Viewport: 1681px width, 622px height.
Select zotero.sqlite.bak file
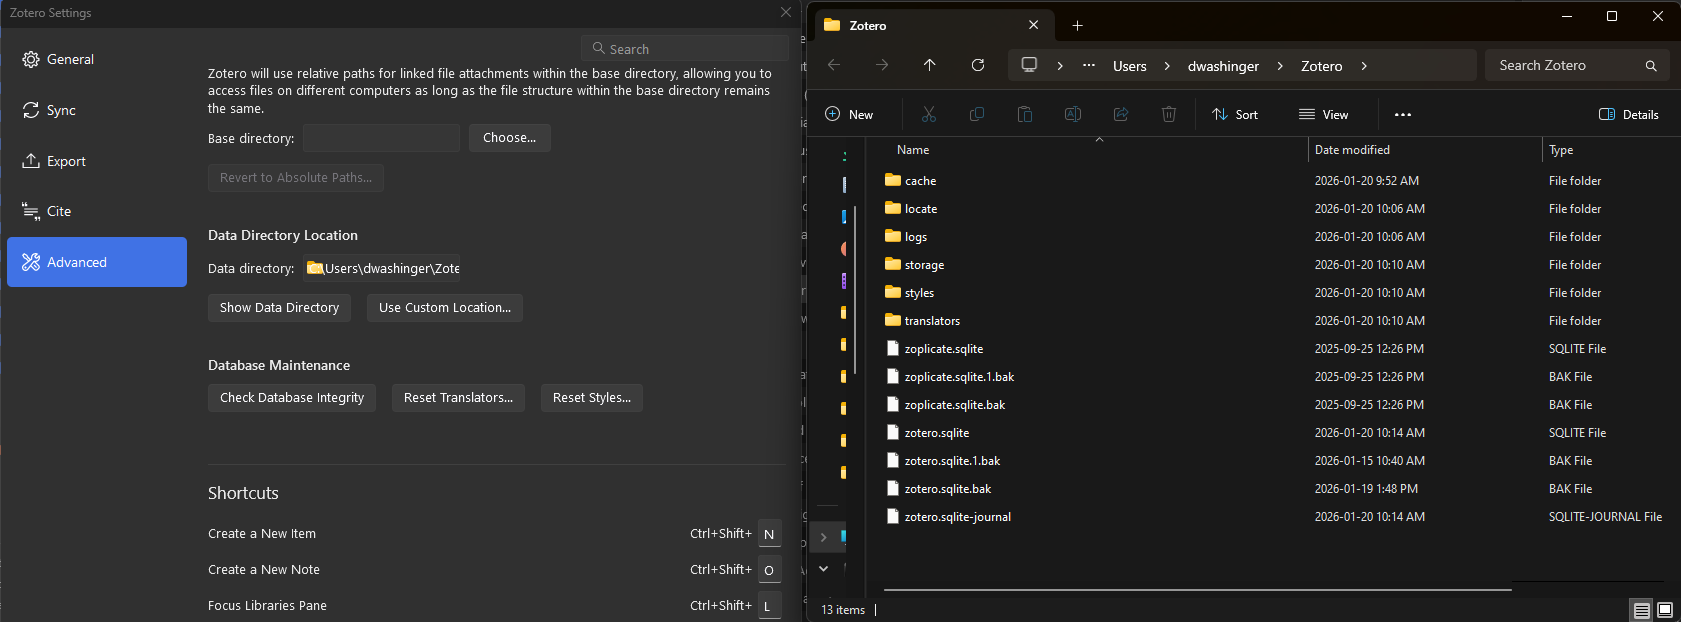(x=1274, y=489)
